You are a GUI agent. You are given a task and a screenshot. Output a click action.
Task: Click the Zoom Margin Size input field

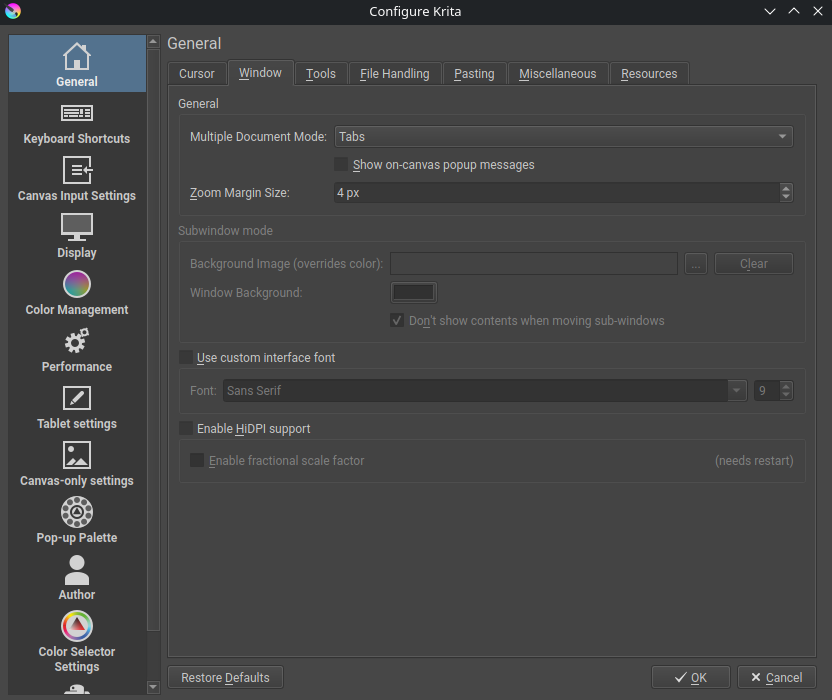click(x=555, y=193)
